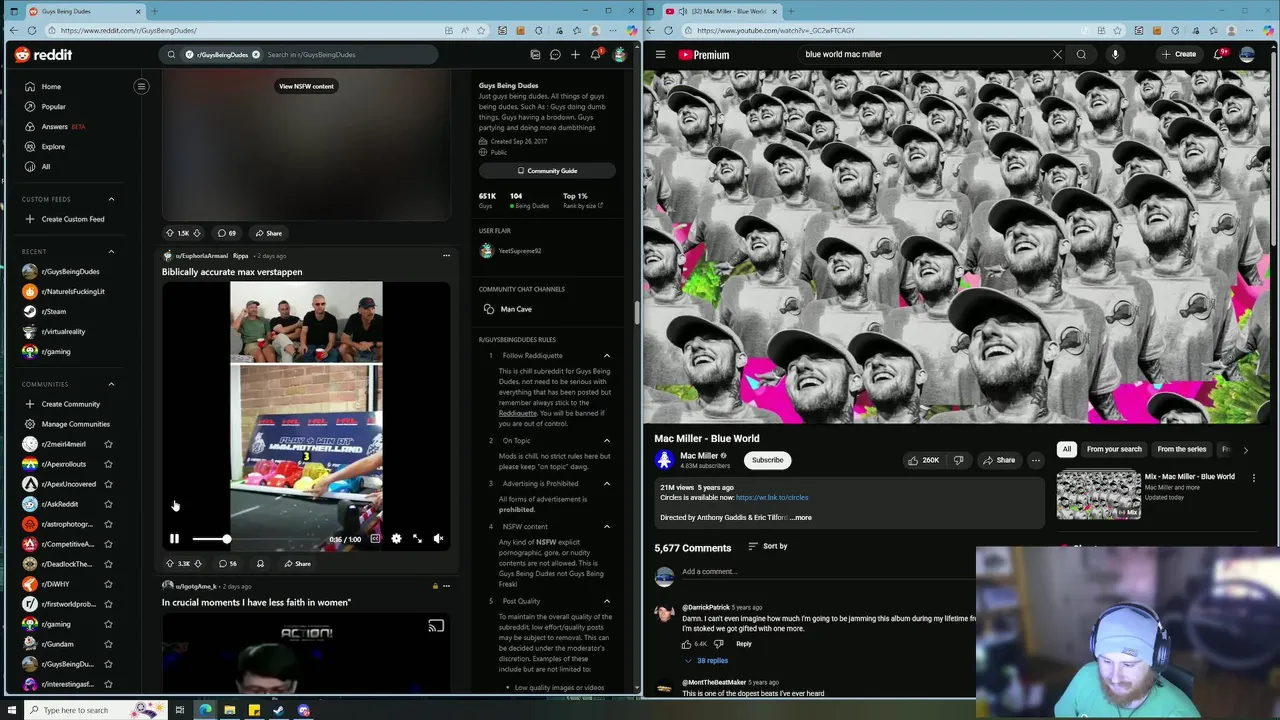
Task: Collapse Post Quality rule
Action: (606, 602)
